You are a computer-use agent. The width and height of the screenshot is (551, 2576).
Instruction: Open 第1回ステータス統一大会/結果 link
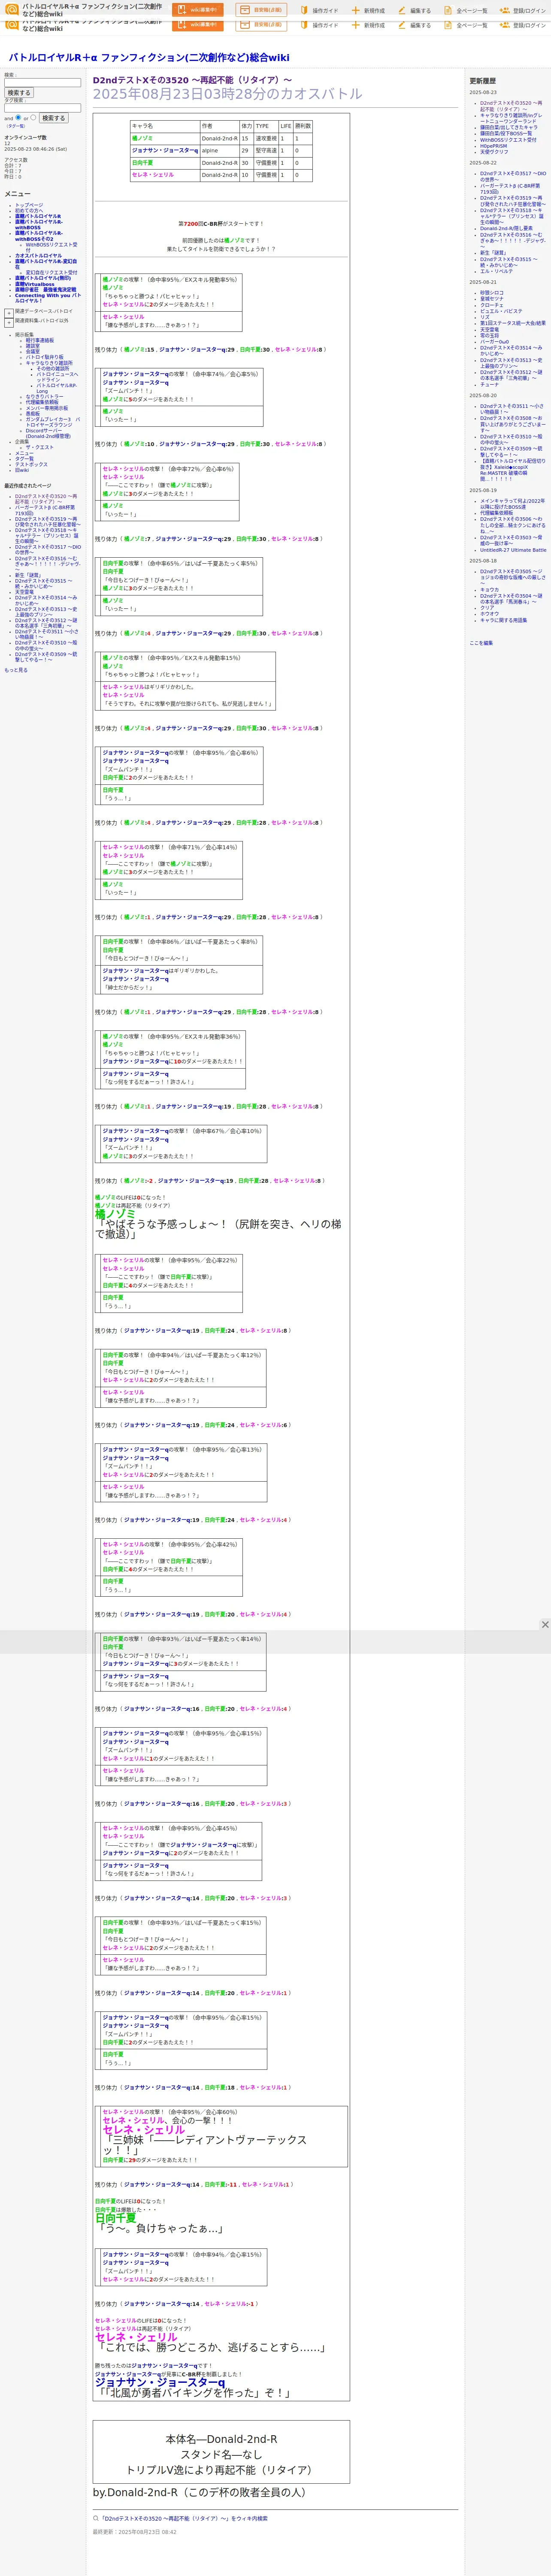(513, 323)
